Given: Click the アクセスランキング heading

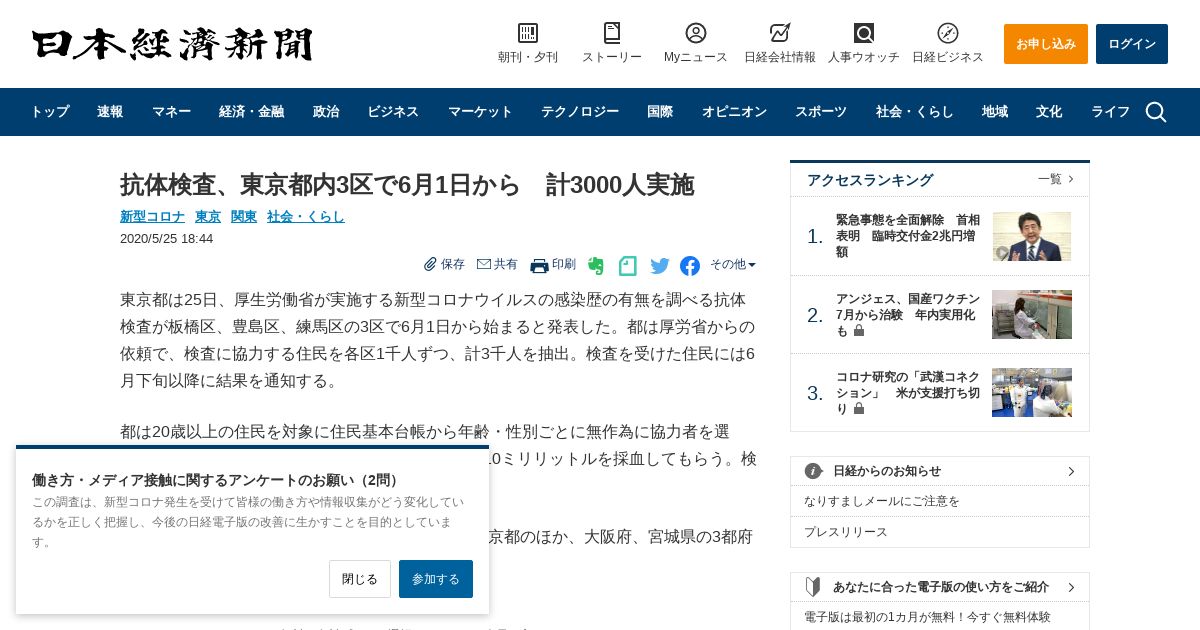Looking at the screenshot, I should coord(870,180).
